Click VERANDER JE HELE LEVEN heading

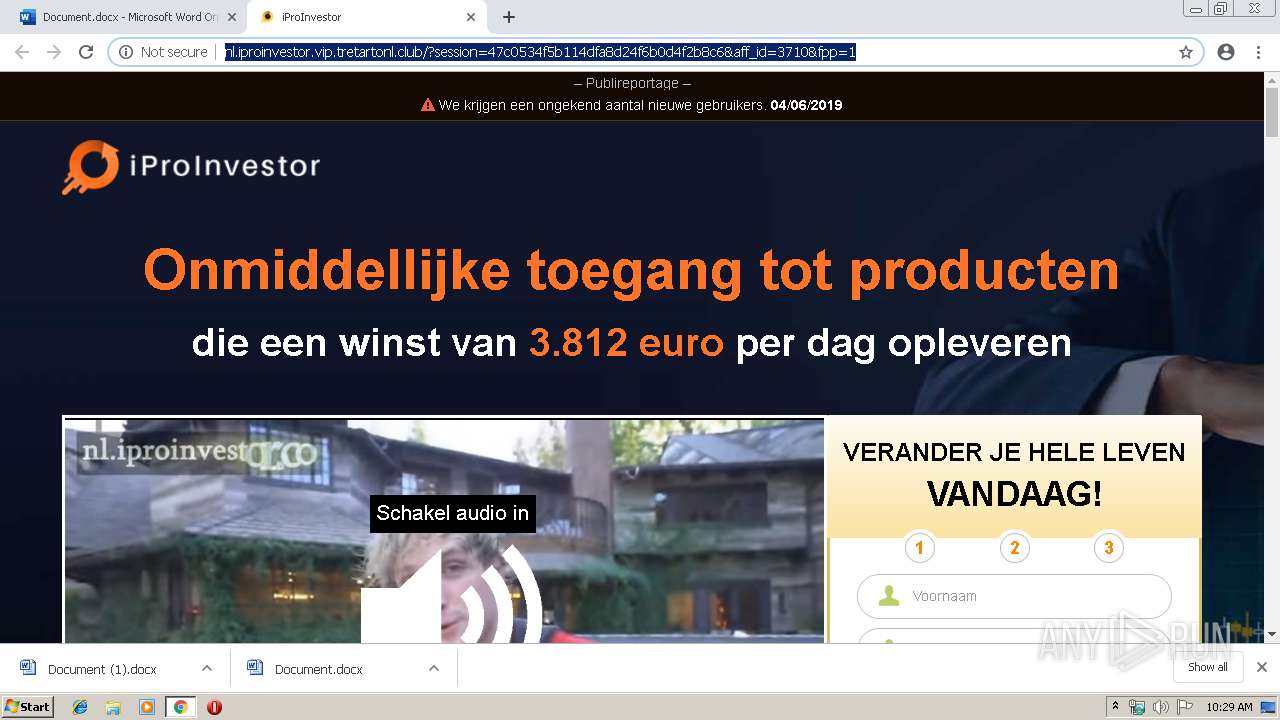pyautogui.click(x=1014, y=452)
